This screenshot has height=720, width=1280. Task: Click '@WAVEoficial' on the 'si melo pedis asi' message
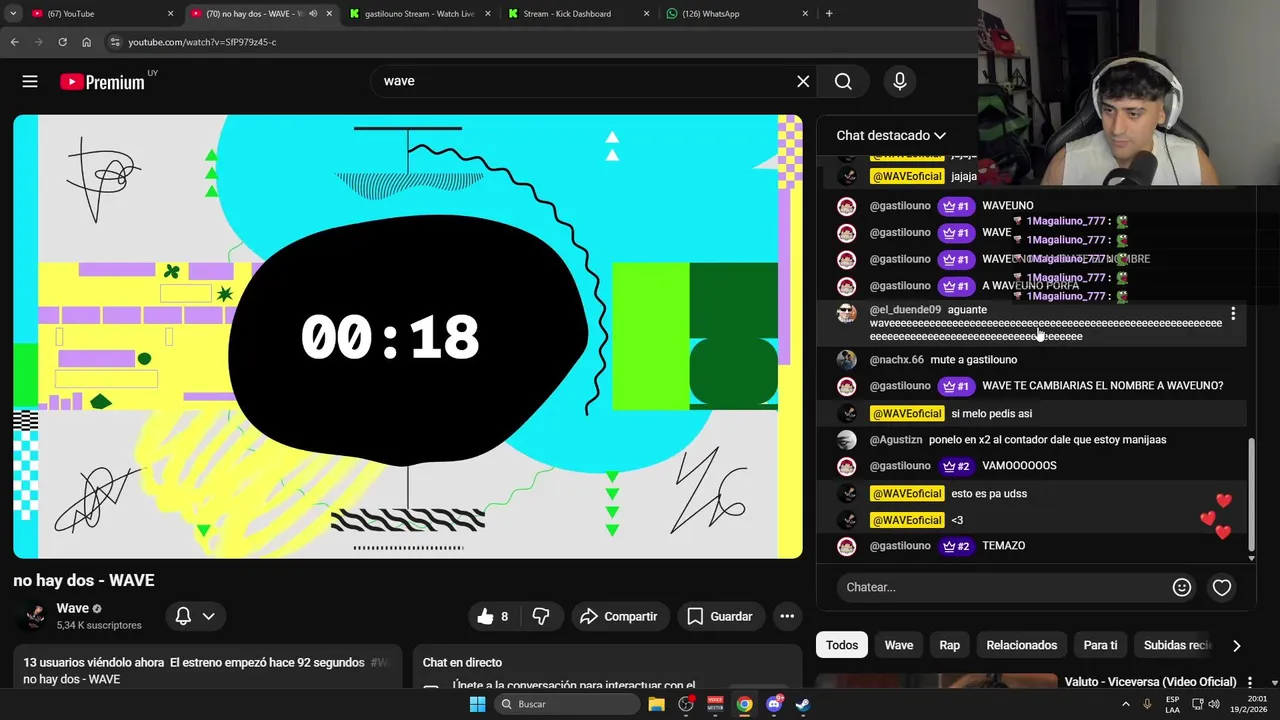(x=907, y=414)
